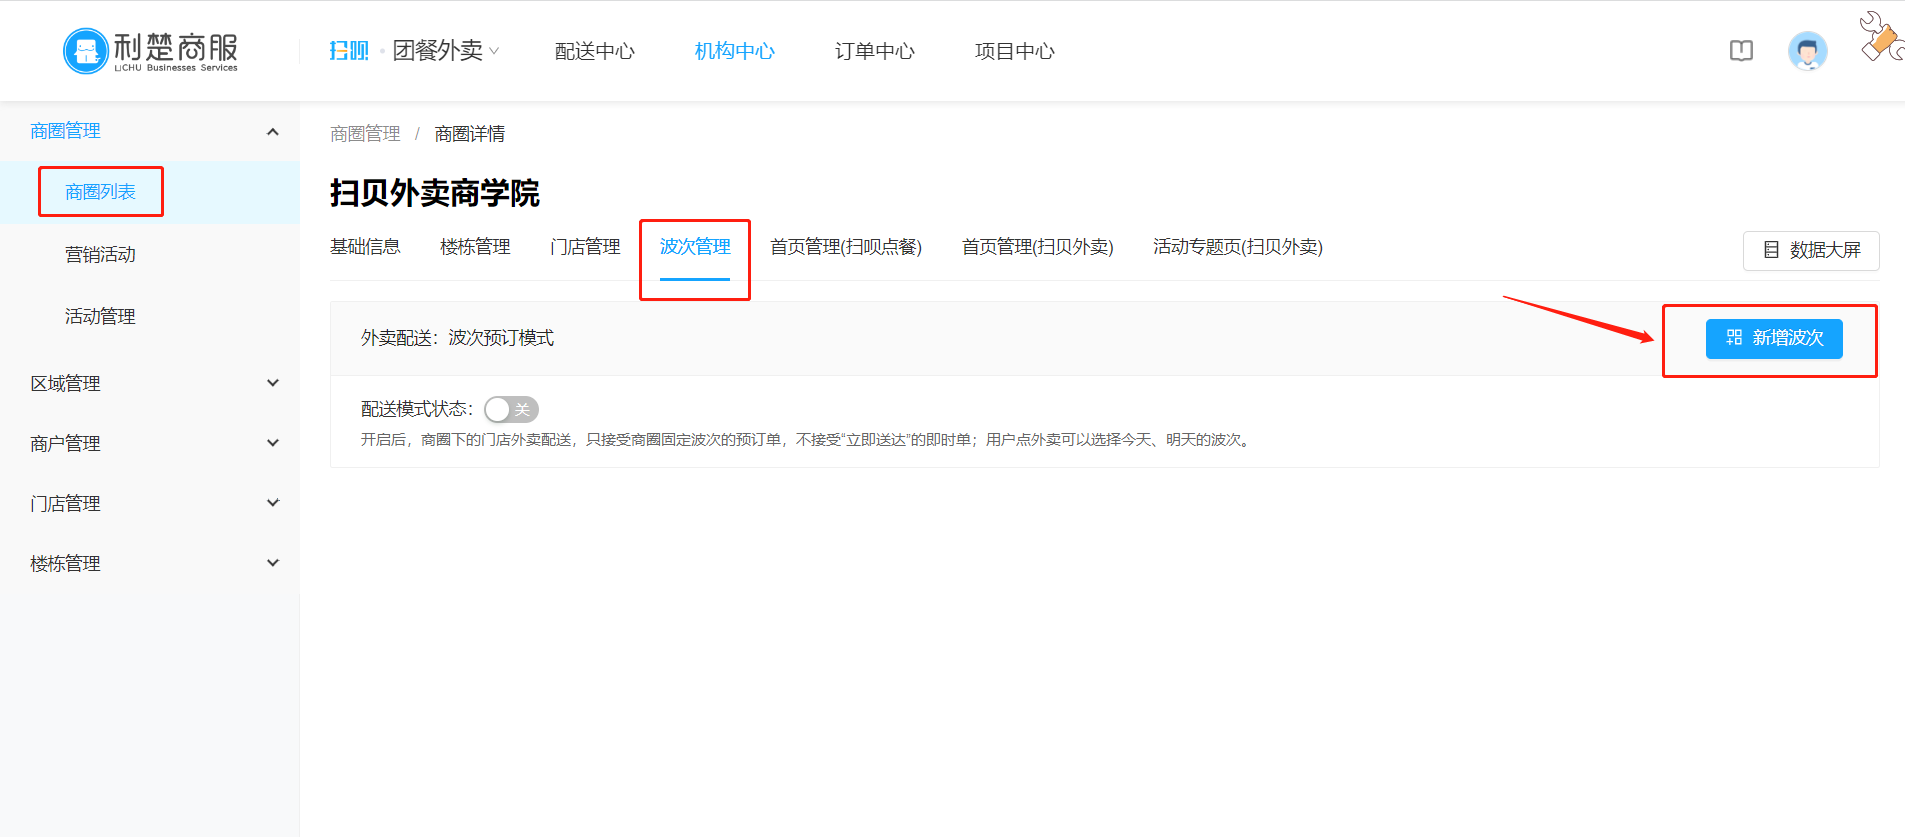Toggle the 配送模式状态 switch on
This screenshot has width=1905, height=837.
[x=511, y=409]
